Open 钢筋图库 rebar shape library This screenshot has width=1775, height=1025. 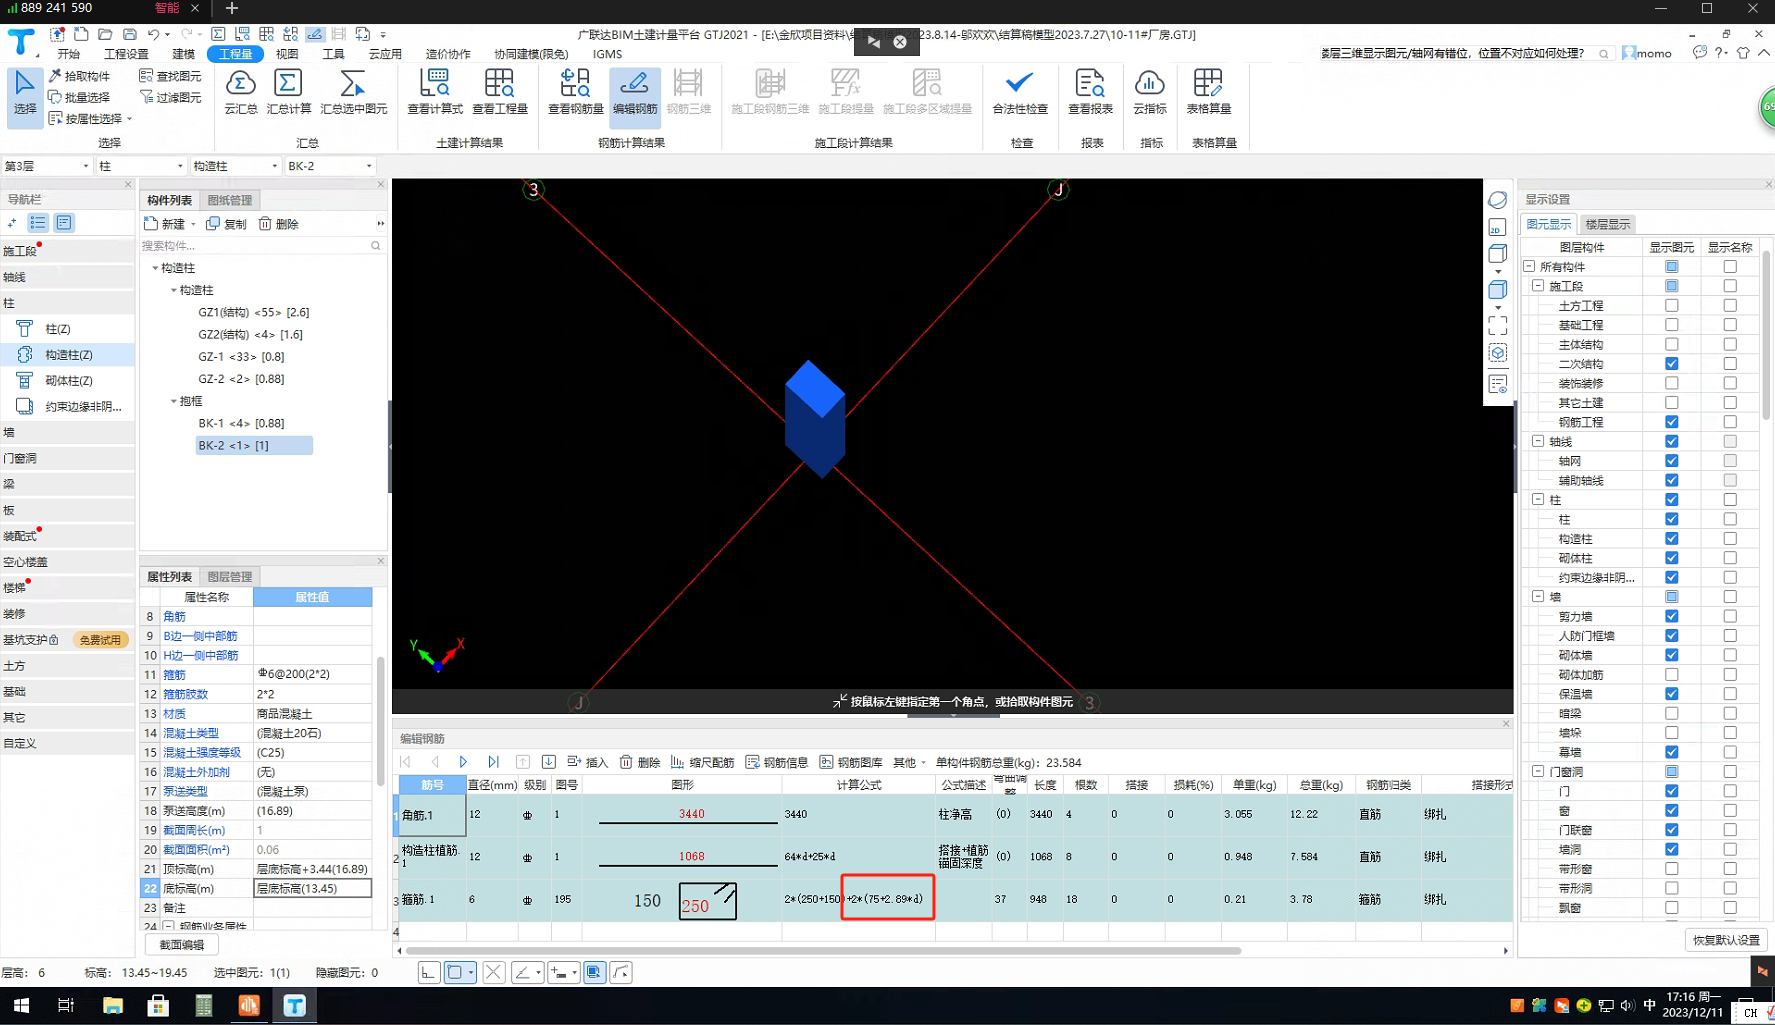851,762
